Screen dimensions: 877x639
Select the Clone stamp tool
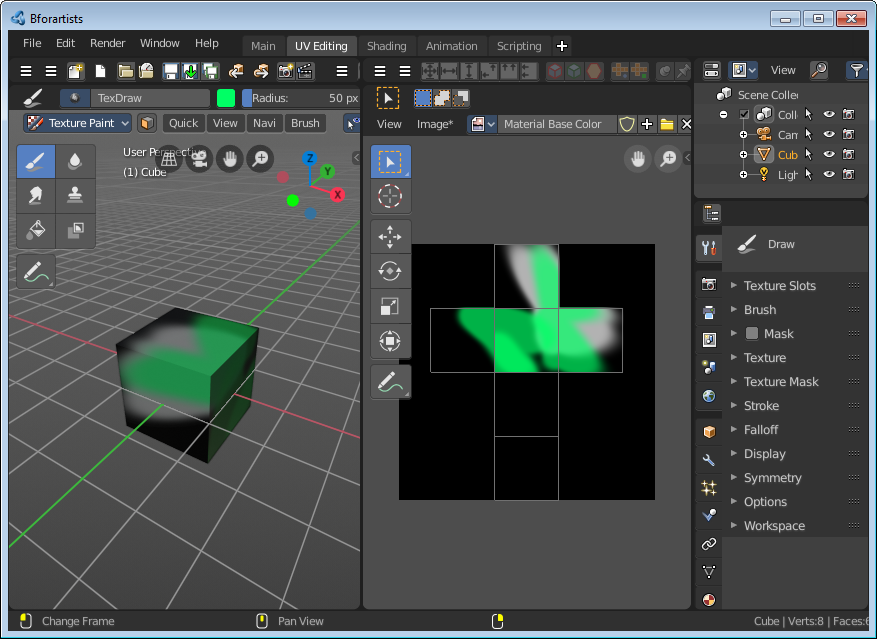75,196
